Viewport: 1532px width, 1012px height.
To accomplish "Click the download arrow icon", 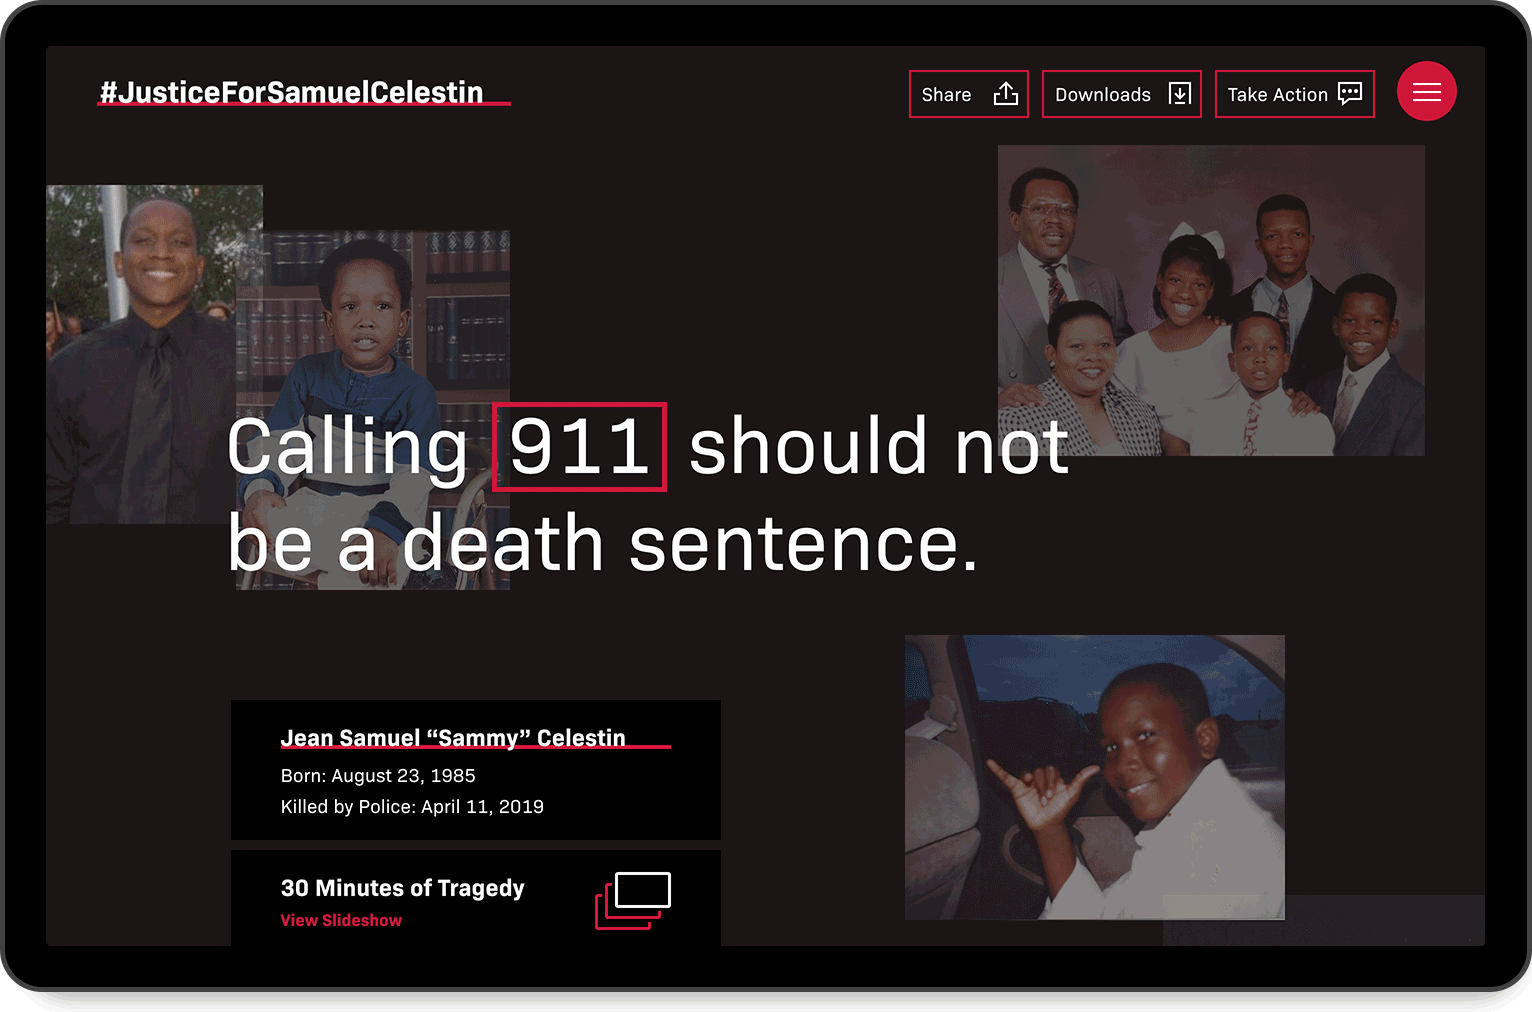I will (x=1180, y=94).
